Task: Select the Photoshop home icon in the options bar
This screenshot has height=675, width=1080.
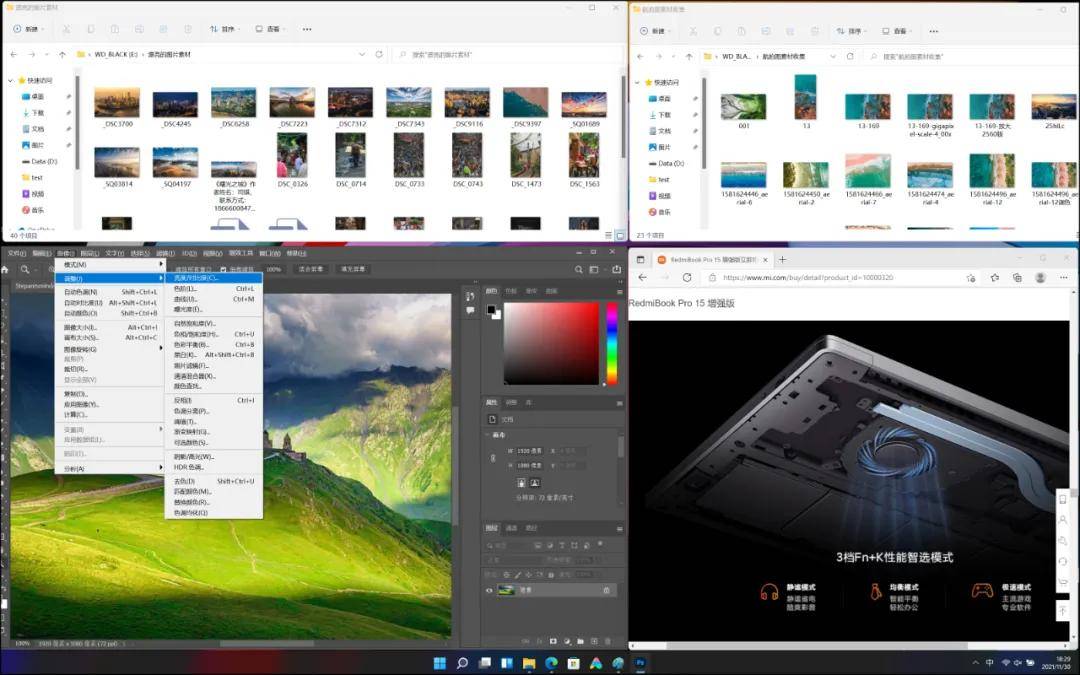Action: [6, 269]
